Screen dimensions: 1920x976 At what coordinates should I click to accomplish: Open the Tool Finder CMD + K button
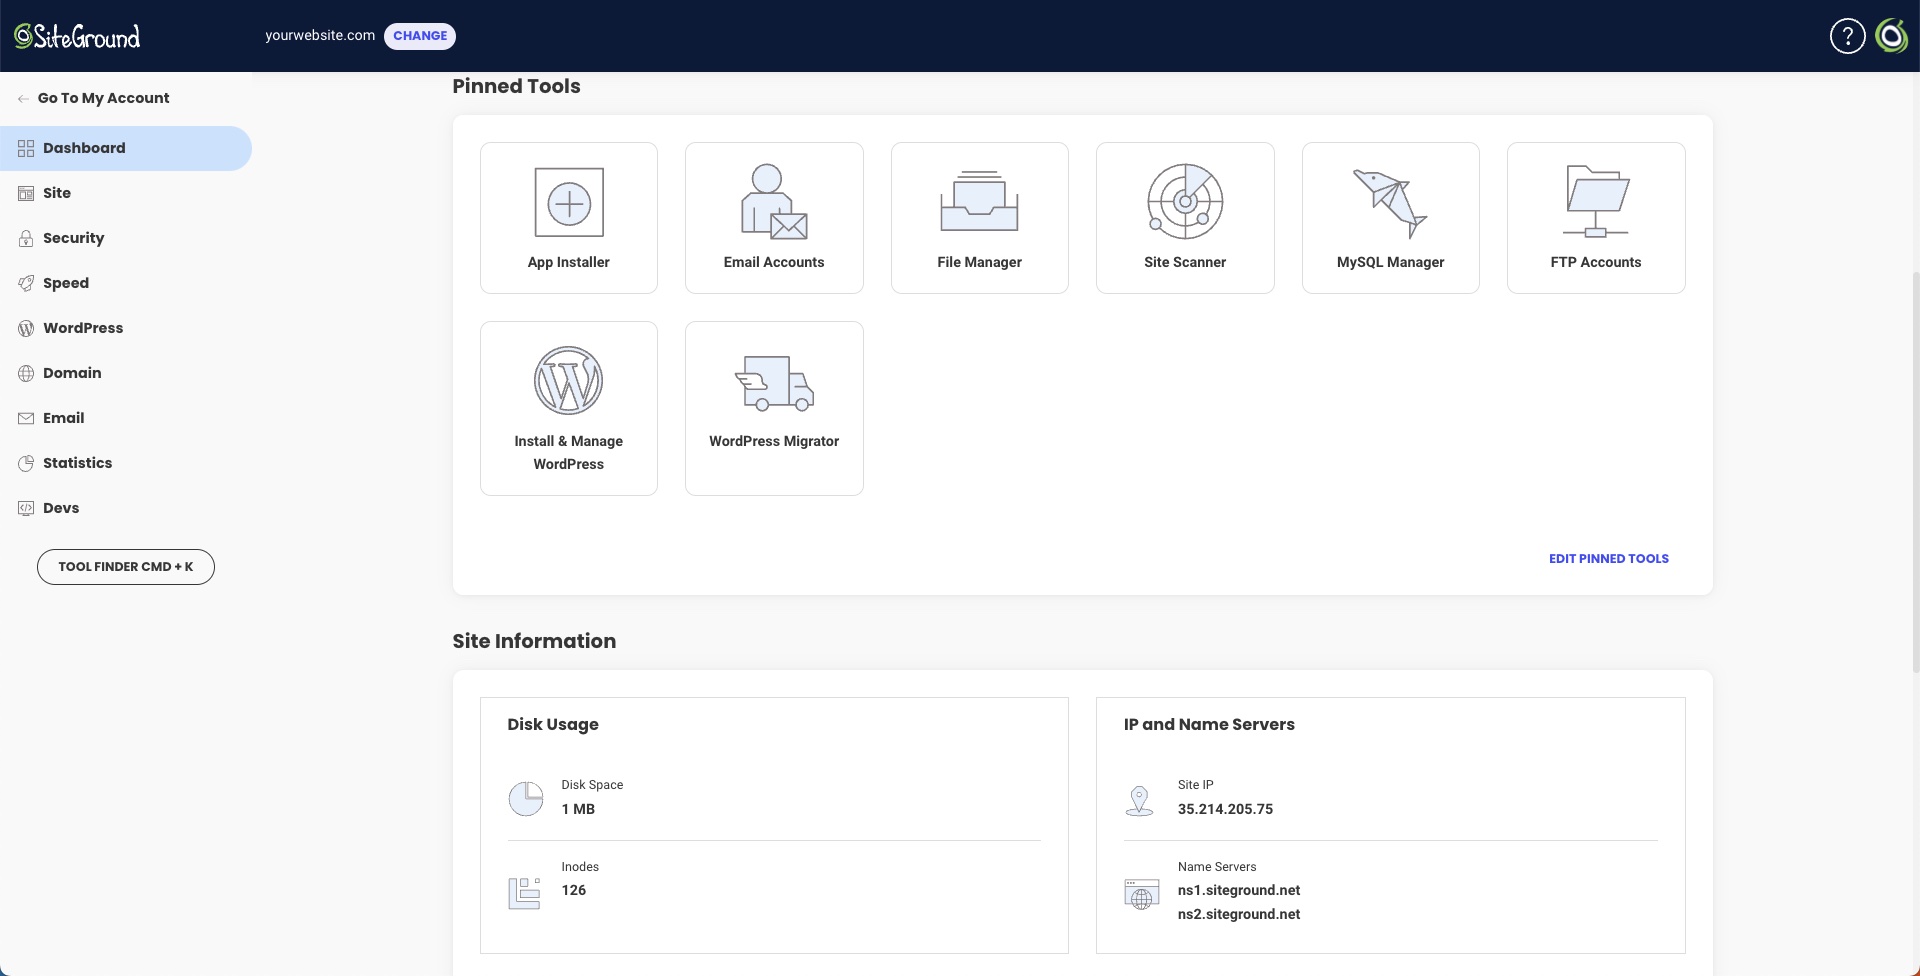(x=126, y=567)
